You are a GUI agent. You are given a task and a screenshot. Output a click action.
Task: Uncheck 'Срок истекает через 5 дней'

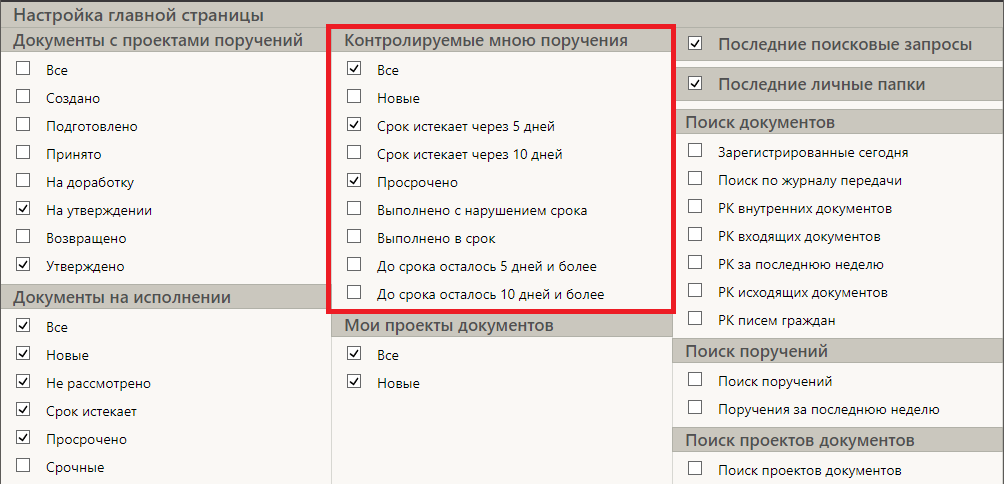tap(354, 126)
